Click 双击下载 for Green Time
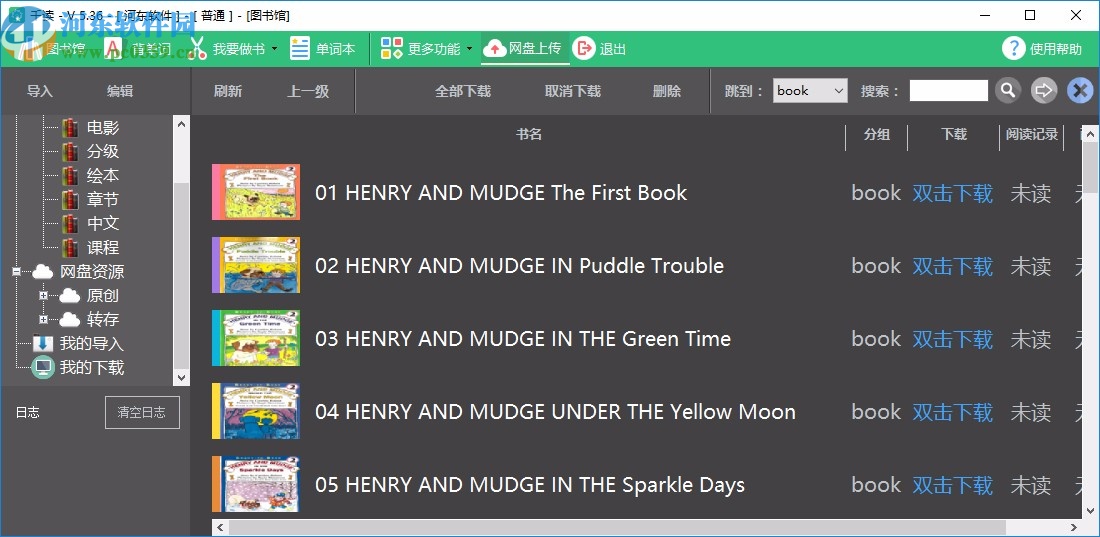This screenshot has height=537, width=1100. pyautogui.click(x=953, y=339)
